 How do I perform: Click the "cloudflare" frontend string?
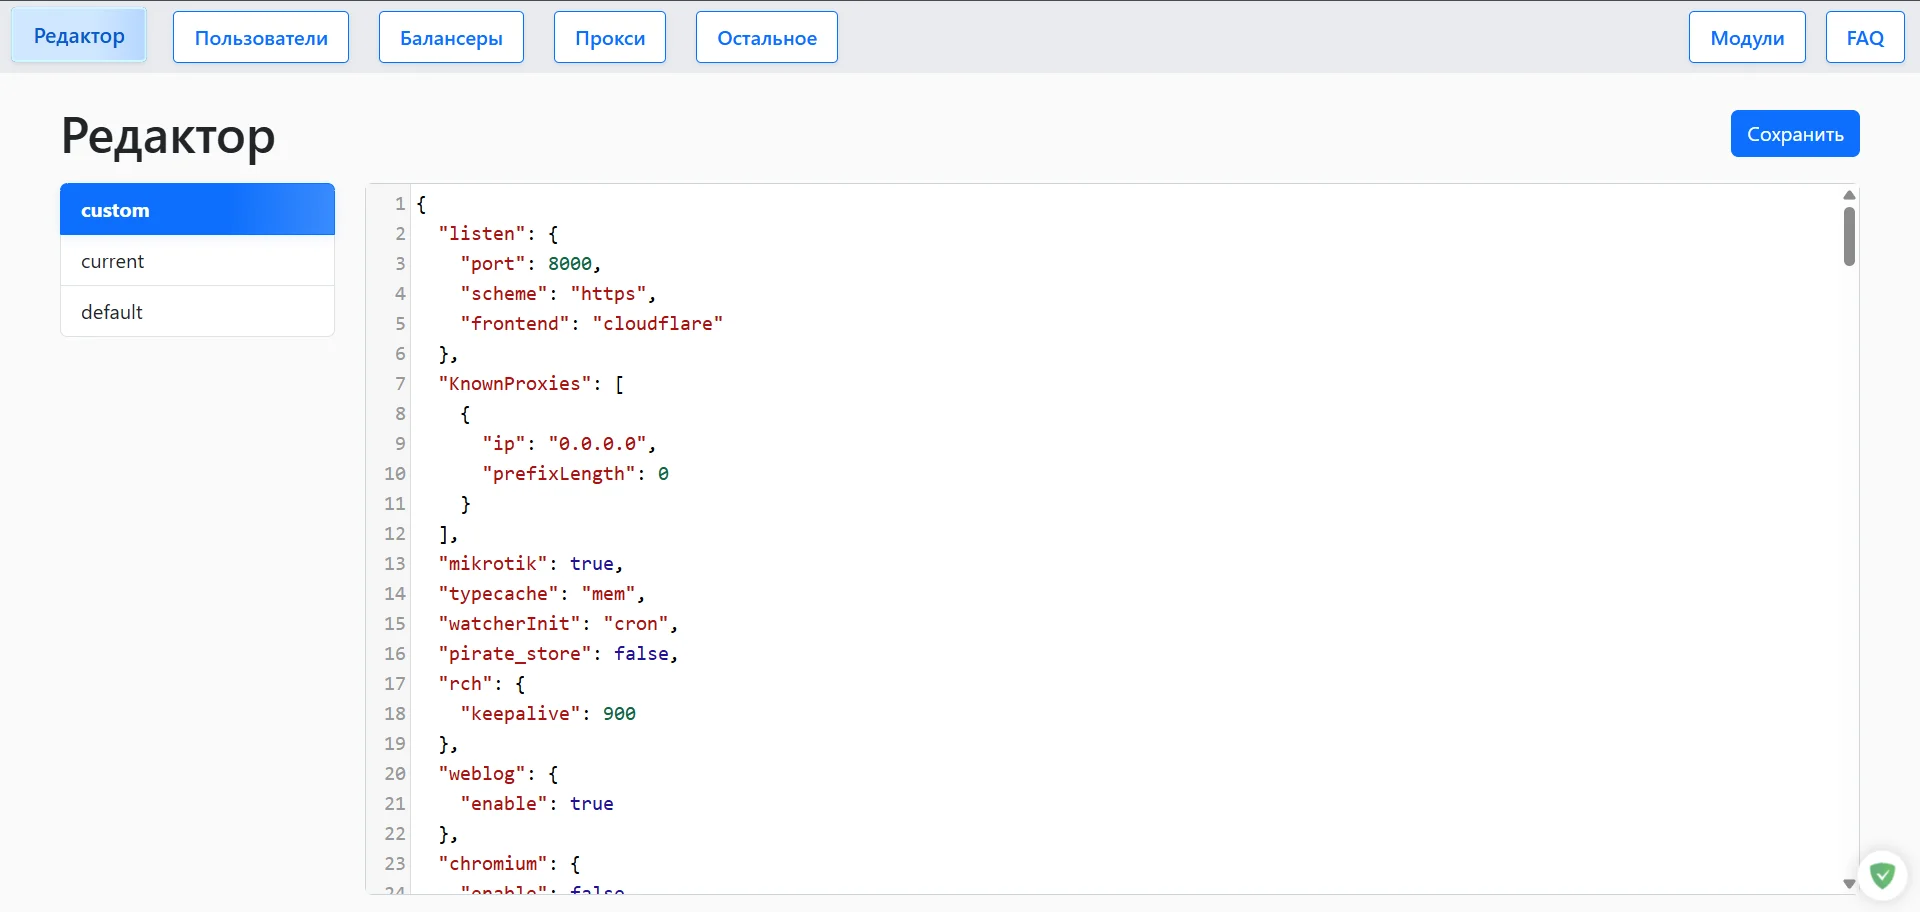[657, 324]
